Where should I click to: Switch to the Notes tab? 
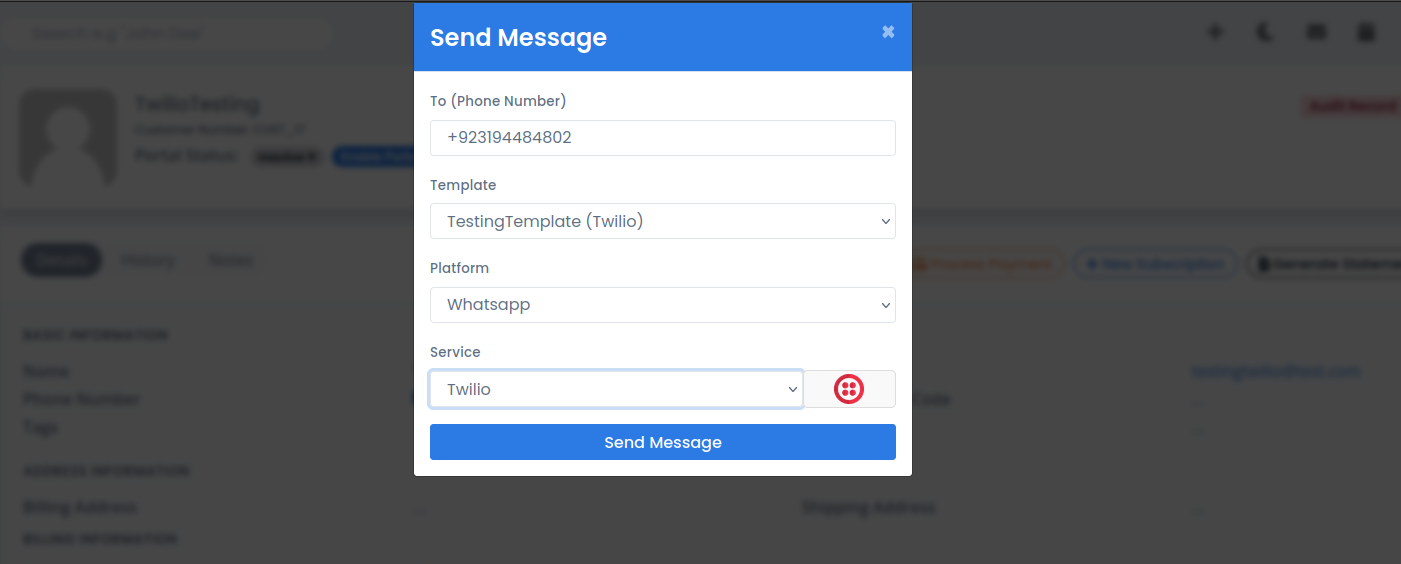pos(231,261)
